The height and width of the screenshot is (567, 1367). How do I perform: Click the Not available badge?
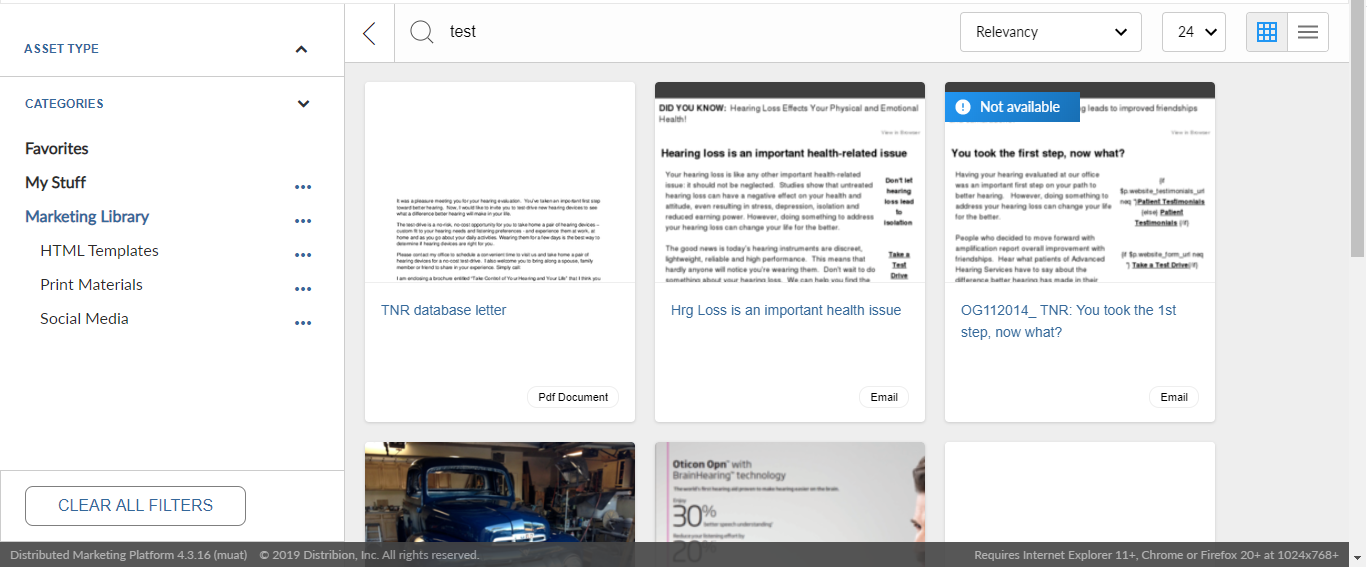pos(1012,107)
